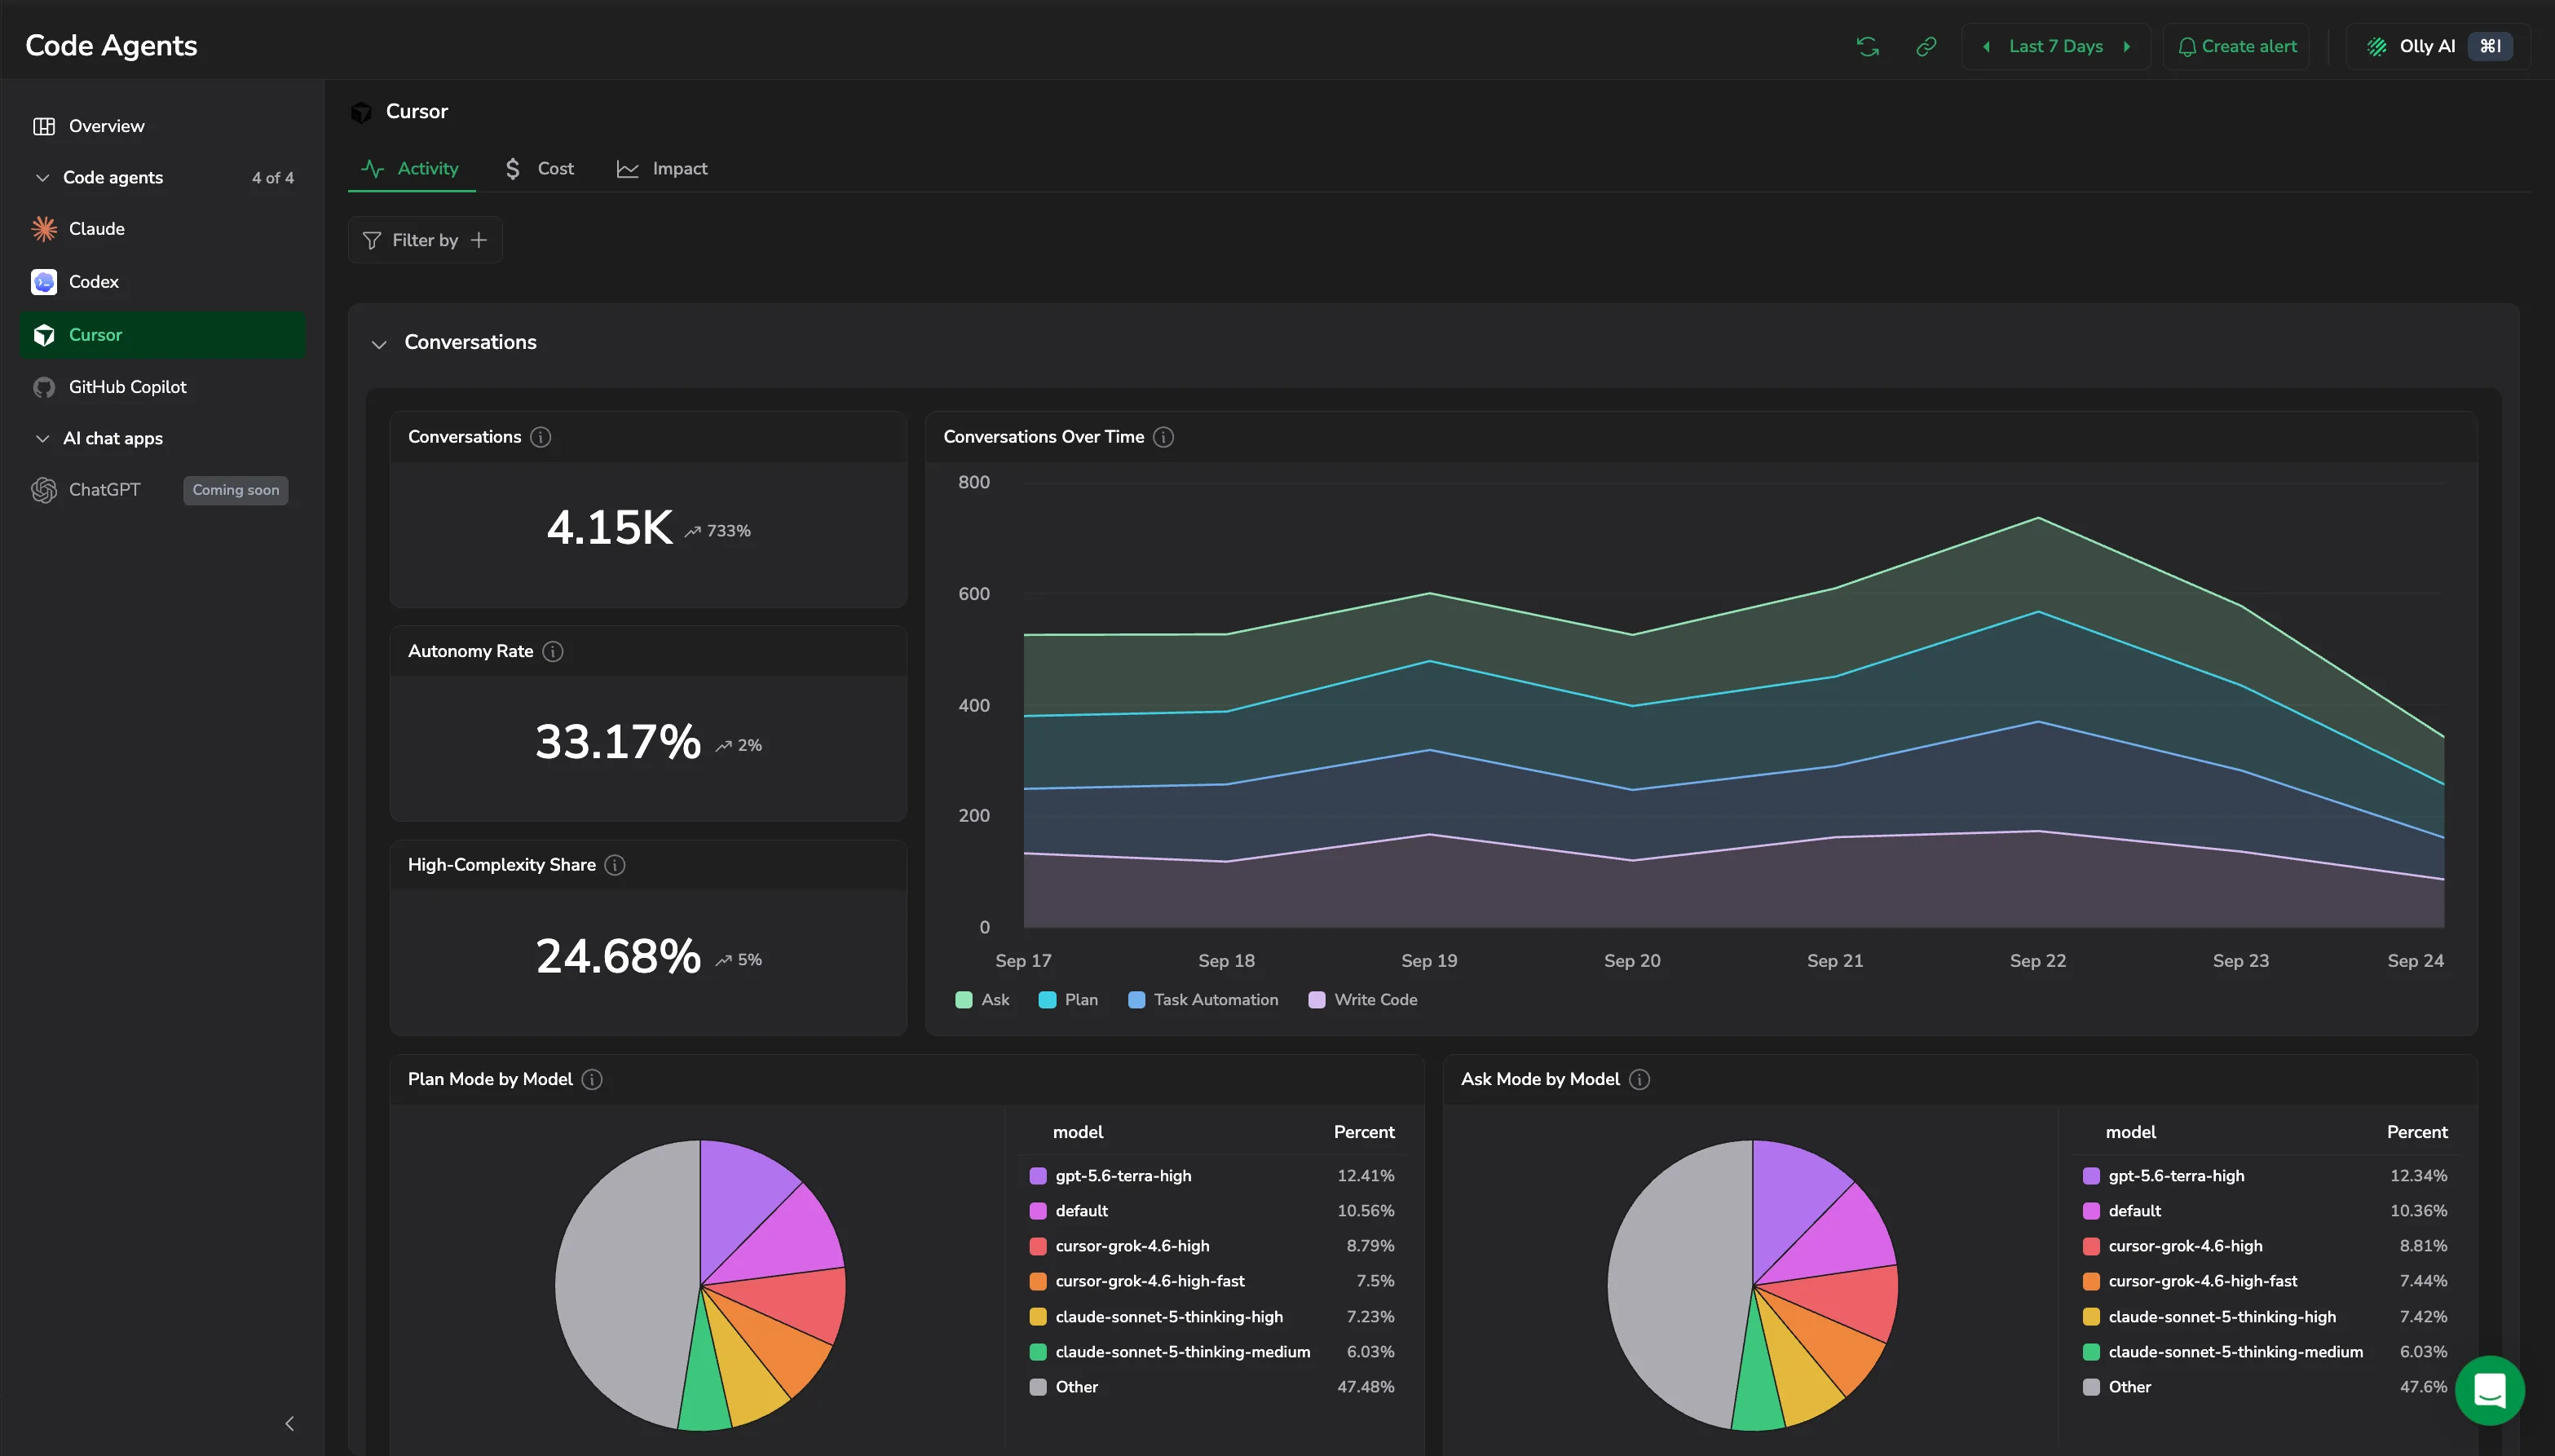The image size is (2555, 1456).
Task: Select the Claude agent in the sidebar
Action: click(x=163, y=229)
